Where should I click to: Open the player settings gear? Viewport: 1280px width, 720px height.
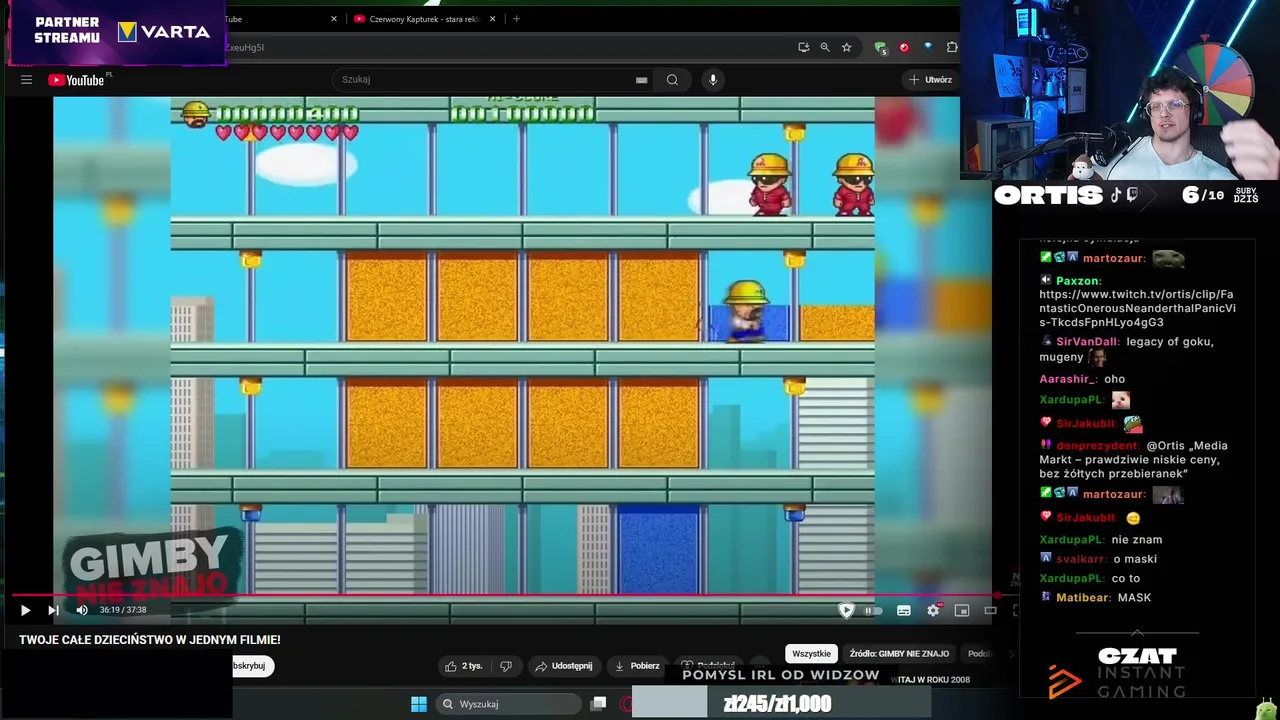click(933, 610)
